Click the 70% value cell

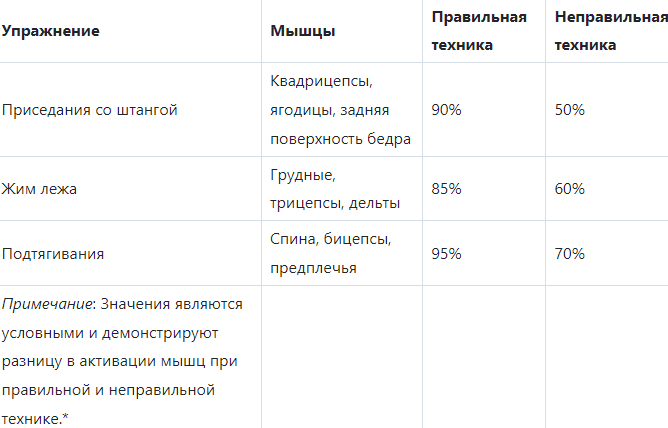coord(570,254)
